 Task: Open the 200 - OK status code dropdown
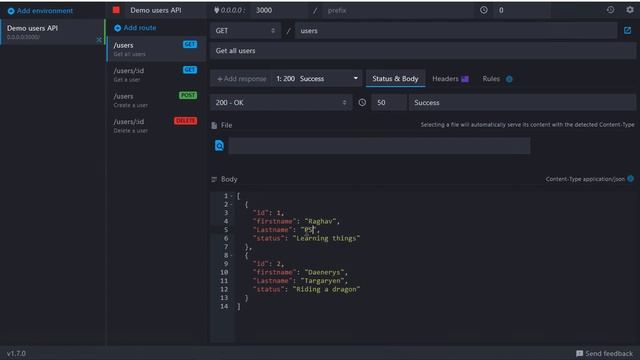click(281, 102)
